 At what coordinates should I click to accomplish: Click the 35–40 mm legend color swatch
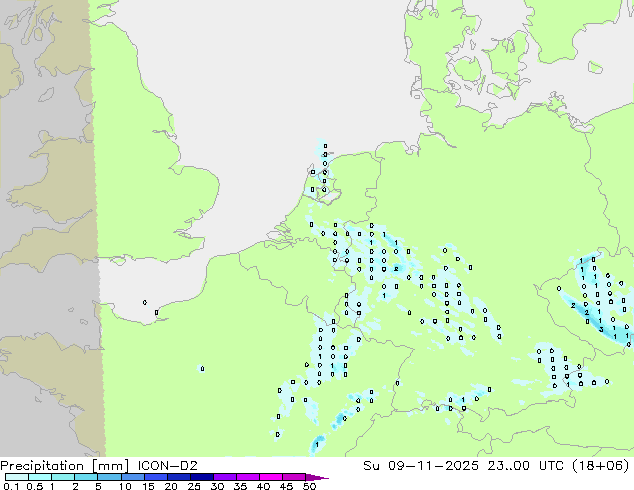(247, 477)
